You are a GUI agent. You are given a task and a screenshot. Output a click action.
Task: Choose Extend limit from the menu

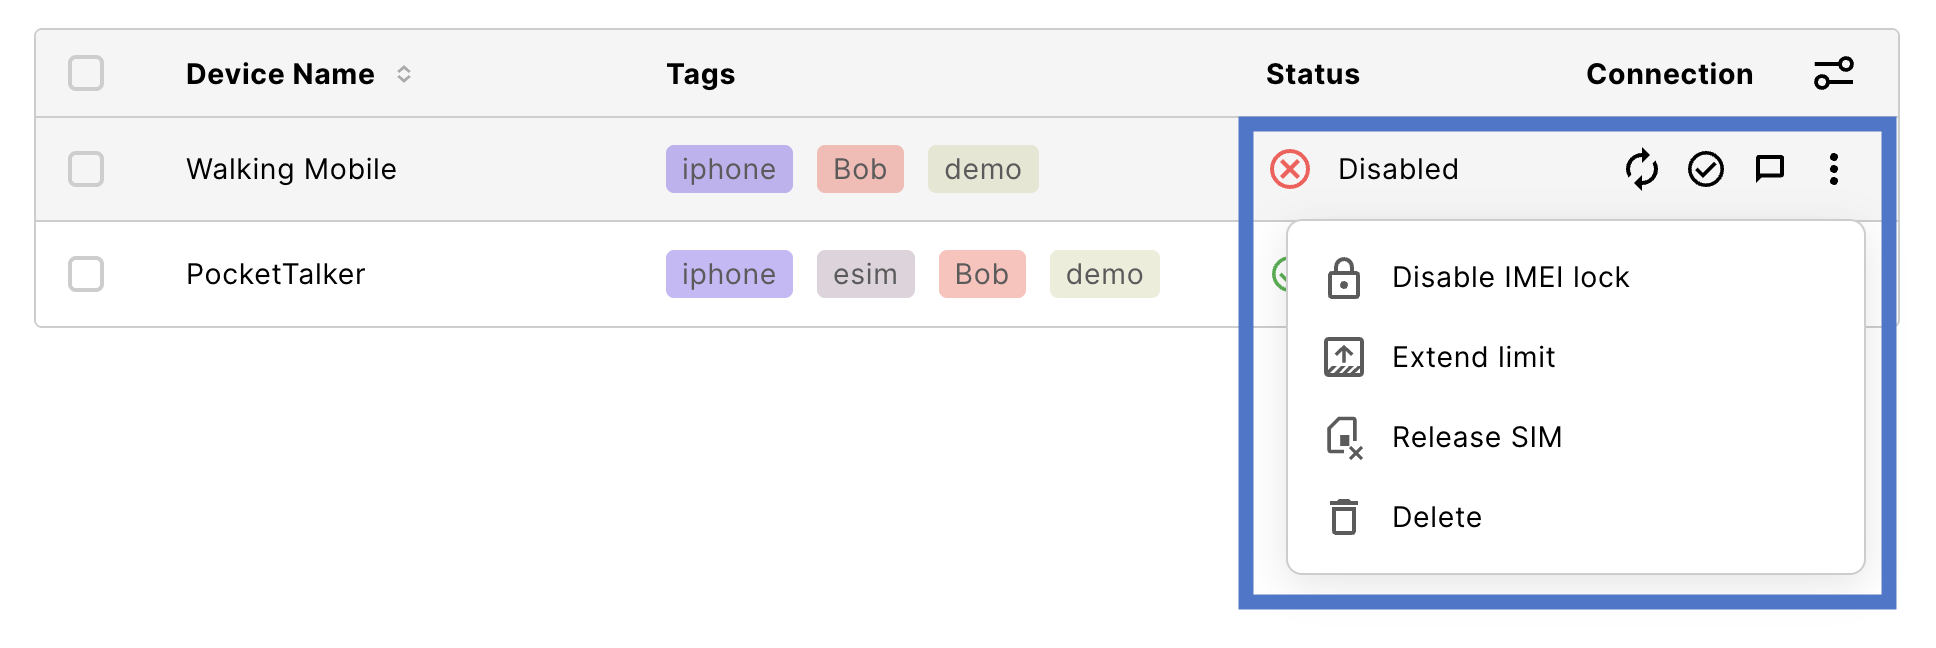tap(1473, 357)
